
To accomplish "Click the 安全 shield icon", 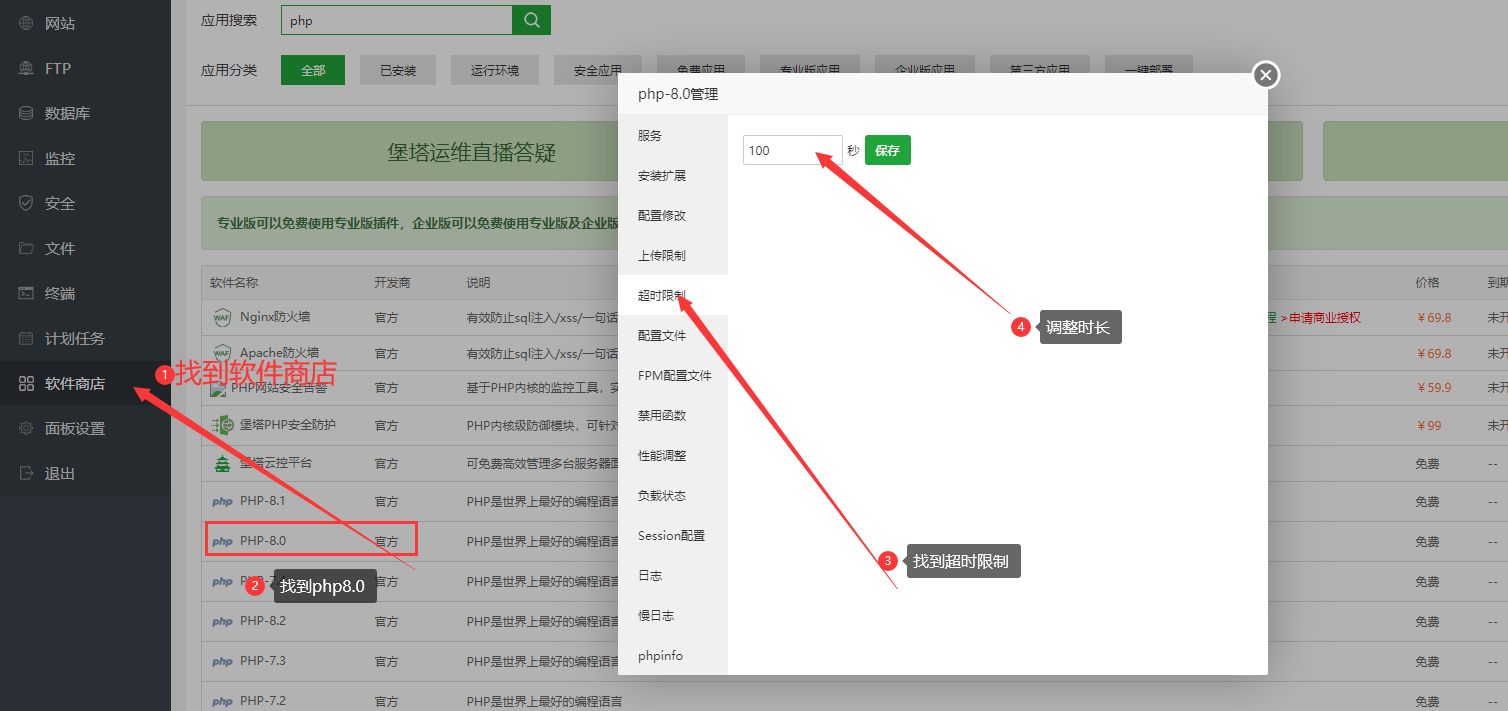I will [x=26, y=203].
